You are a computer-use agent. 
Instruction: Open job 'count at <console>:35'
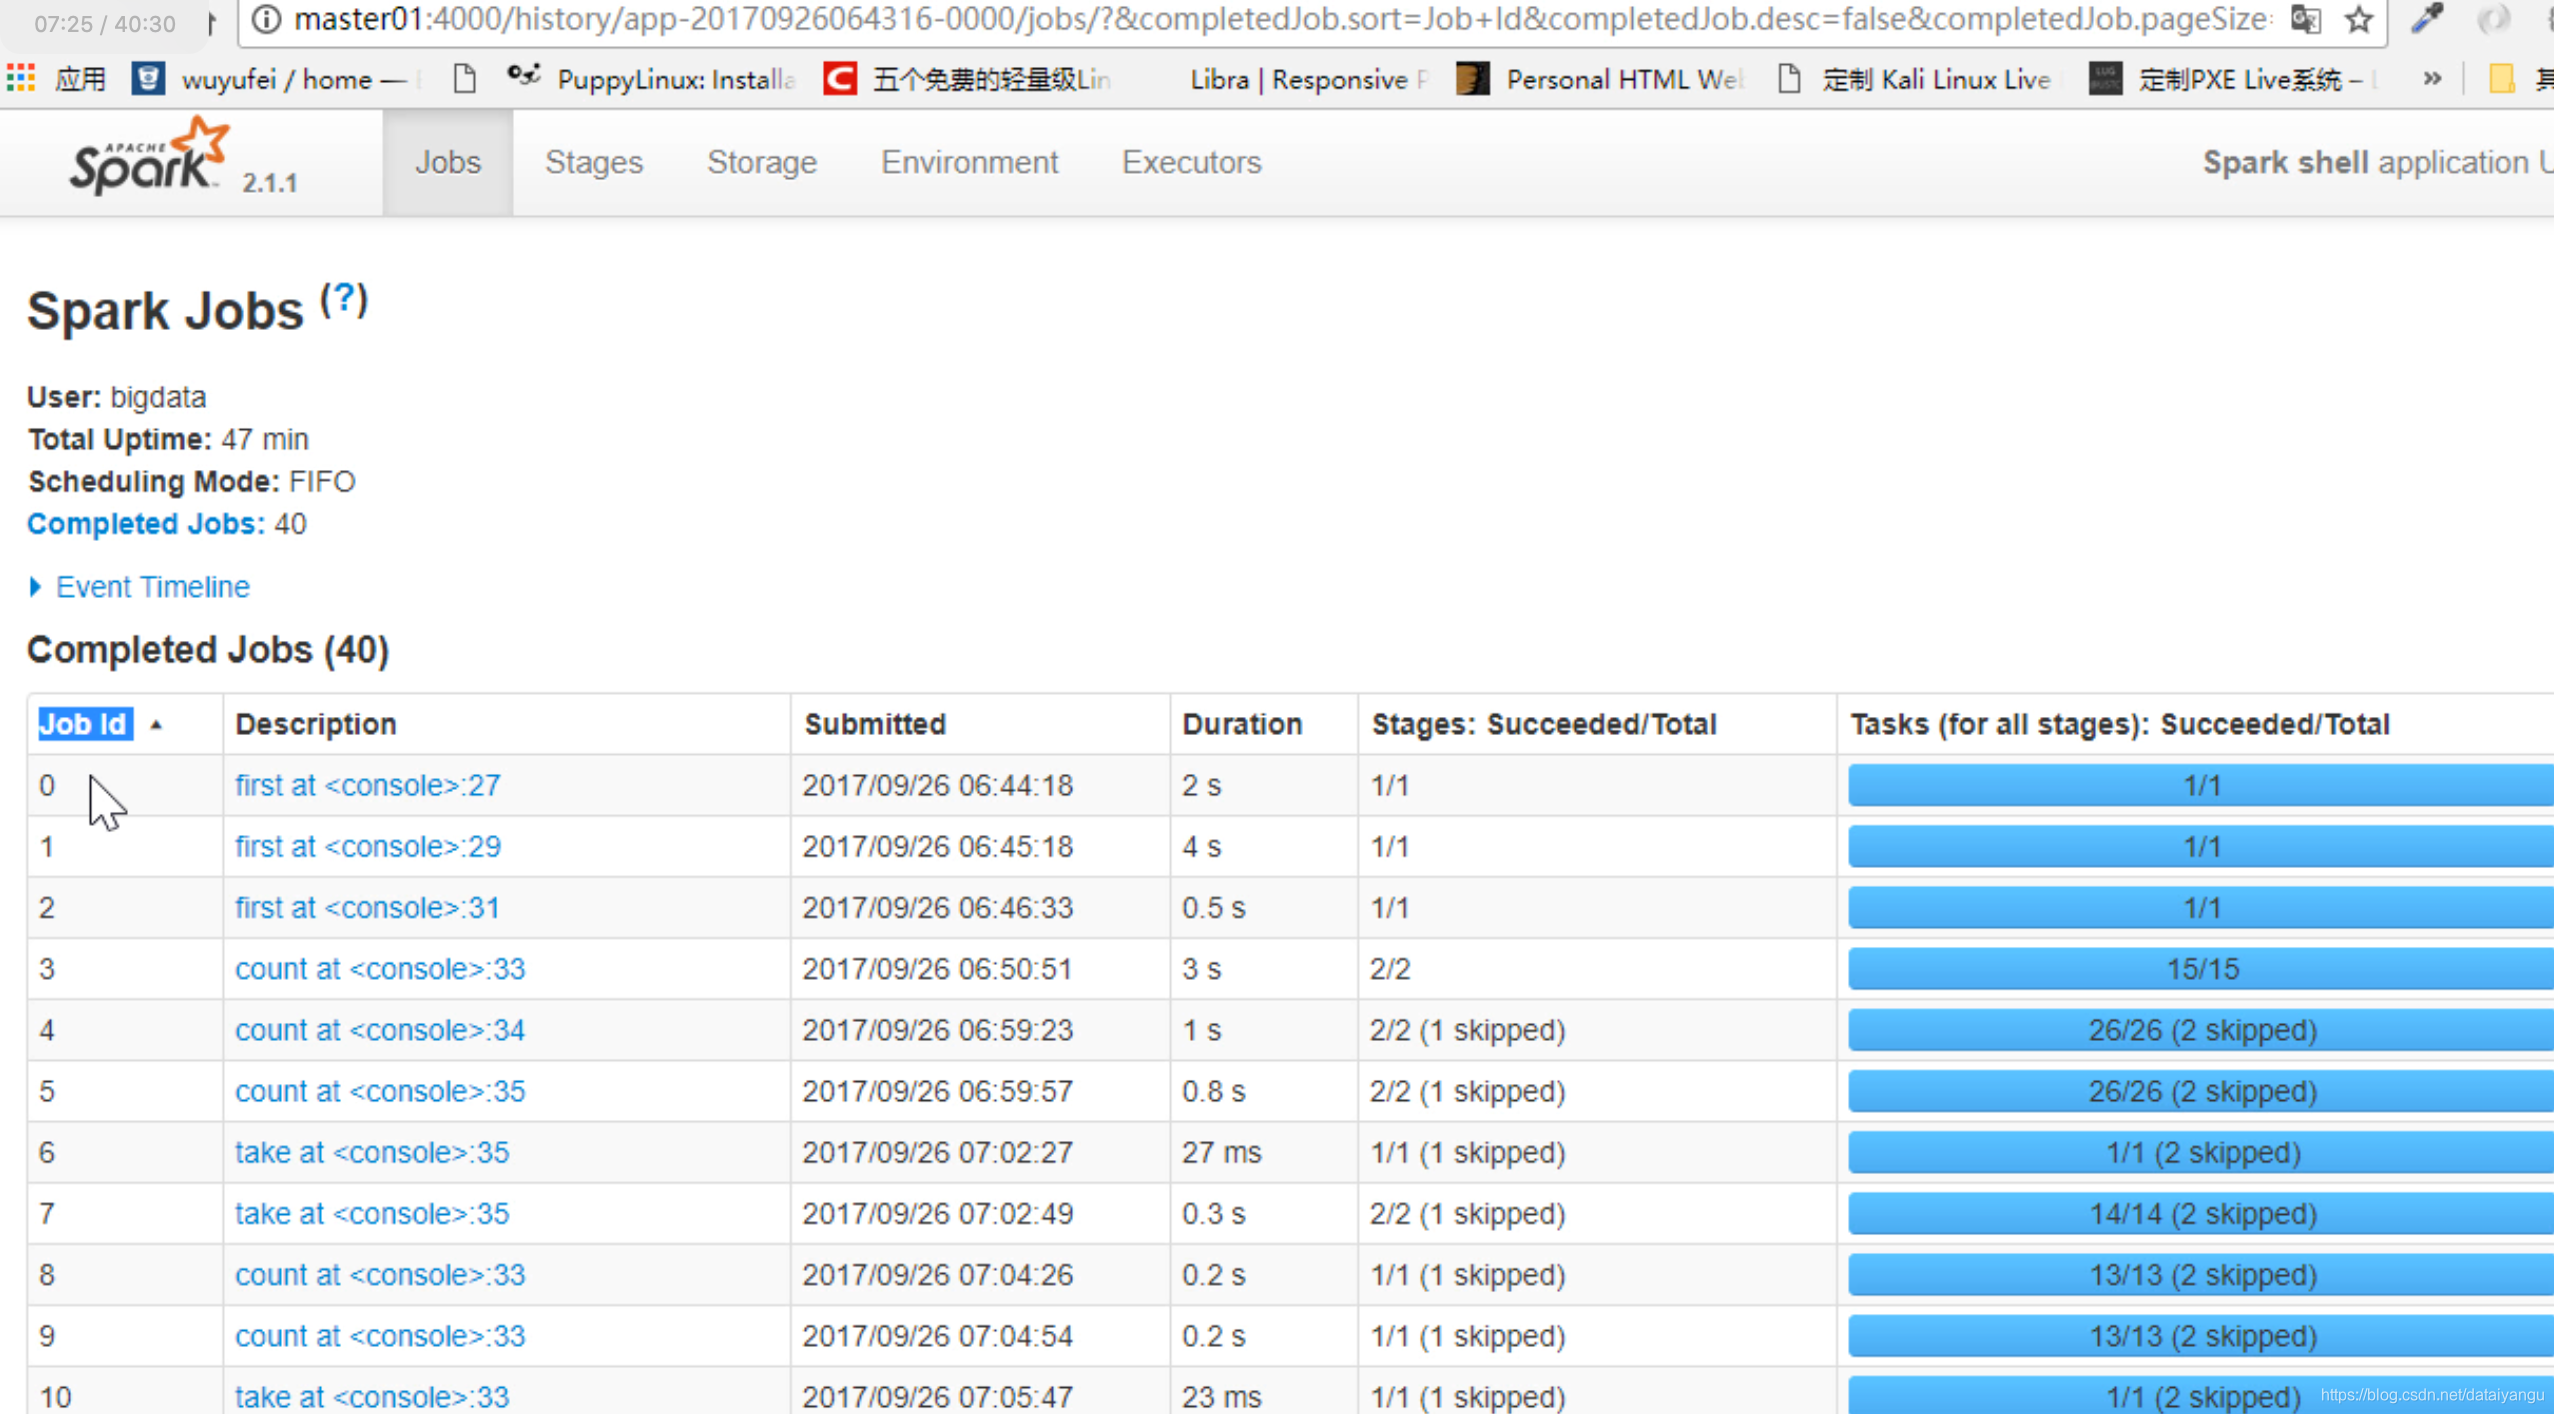coord(380,1091)
